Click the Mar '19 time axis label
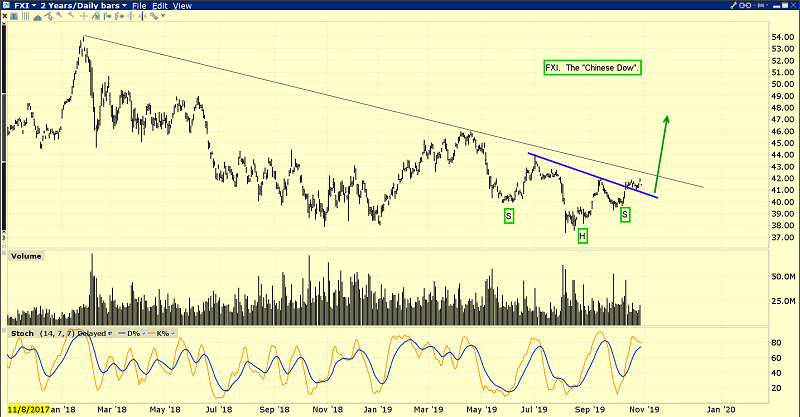The image size is (800, 417). pos(429,409)
